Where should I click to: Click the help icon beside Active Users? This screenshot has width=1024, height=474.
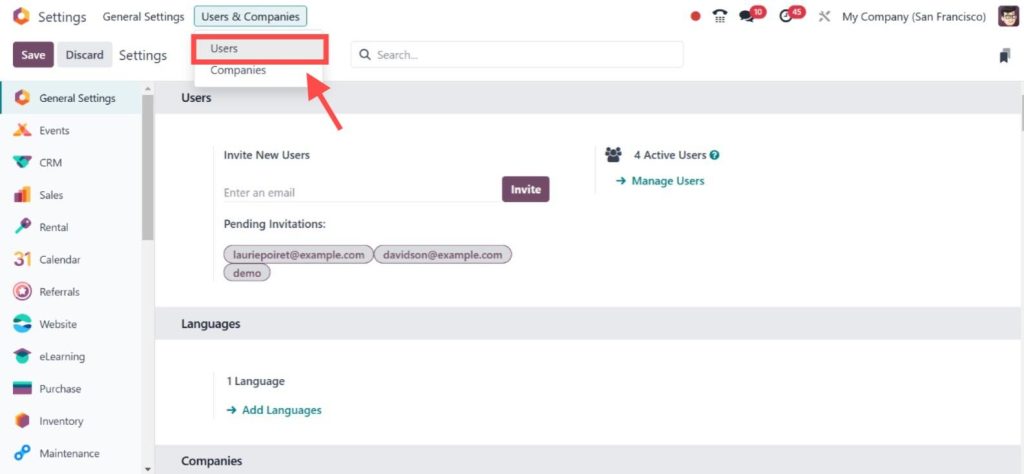pos(714,155)
